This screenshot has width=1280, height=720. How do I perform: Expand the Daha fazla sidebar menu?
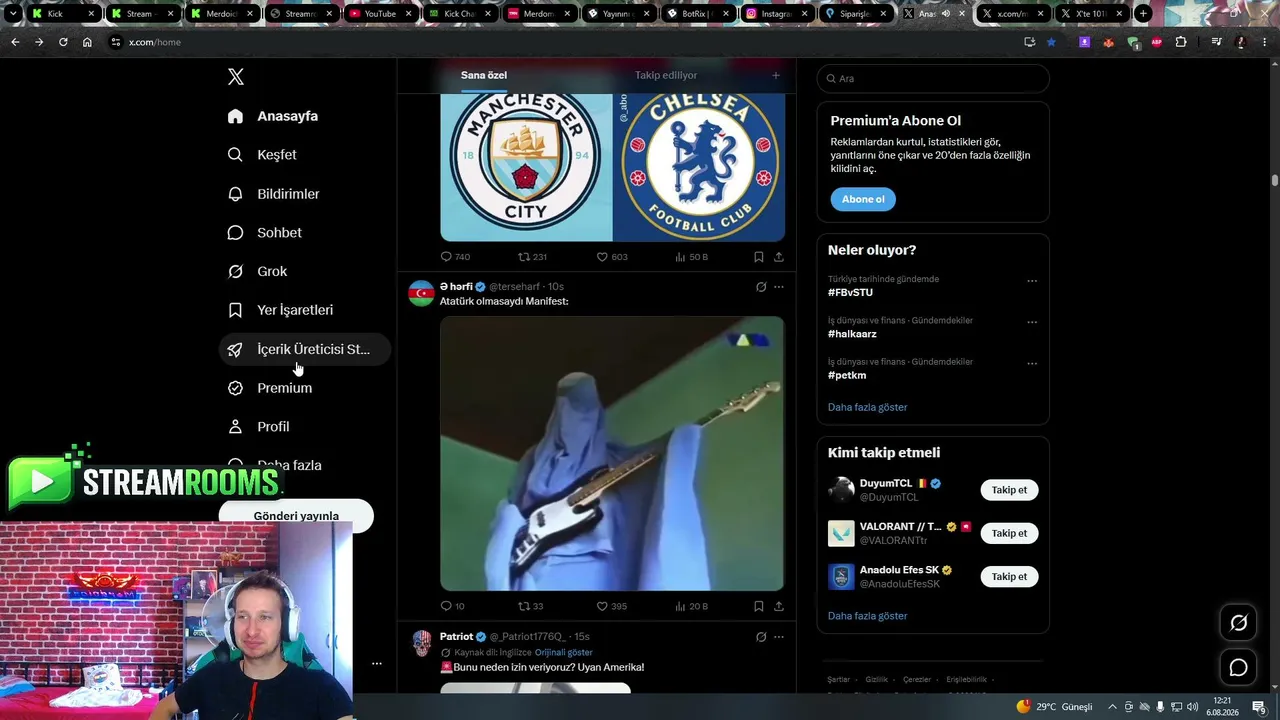coord(275,465)
